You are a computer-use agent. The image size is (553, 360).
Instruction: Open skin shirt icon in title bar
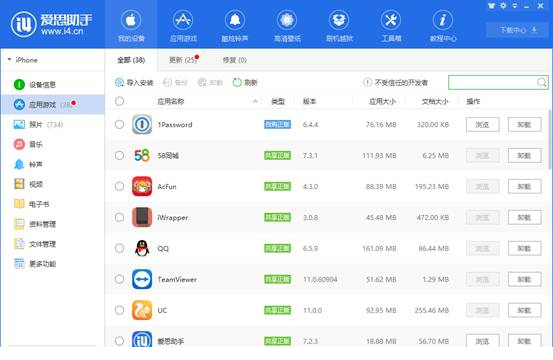pos(491,6)
